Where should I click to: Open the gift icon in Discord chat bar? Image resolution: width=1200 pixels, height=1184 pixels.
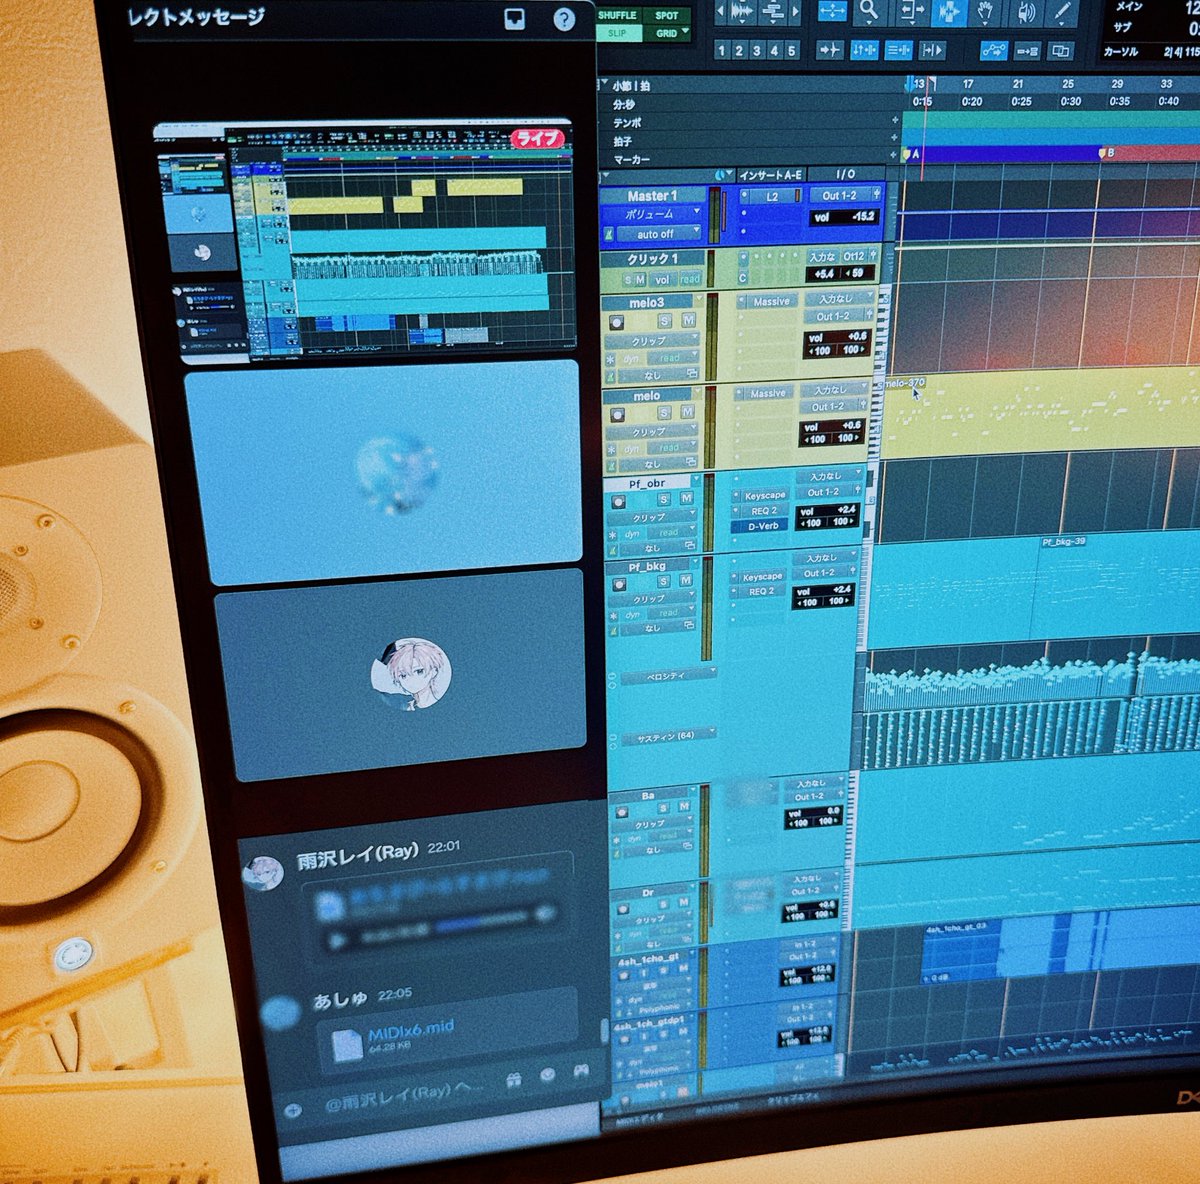coord(514,1079)
